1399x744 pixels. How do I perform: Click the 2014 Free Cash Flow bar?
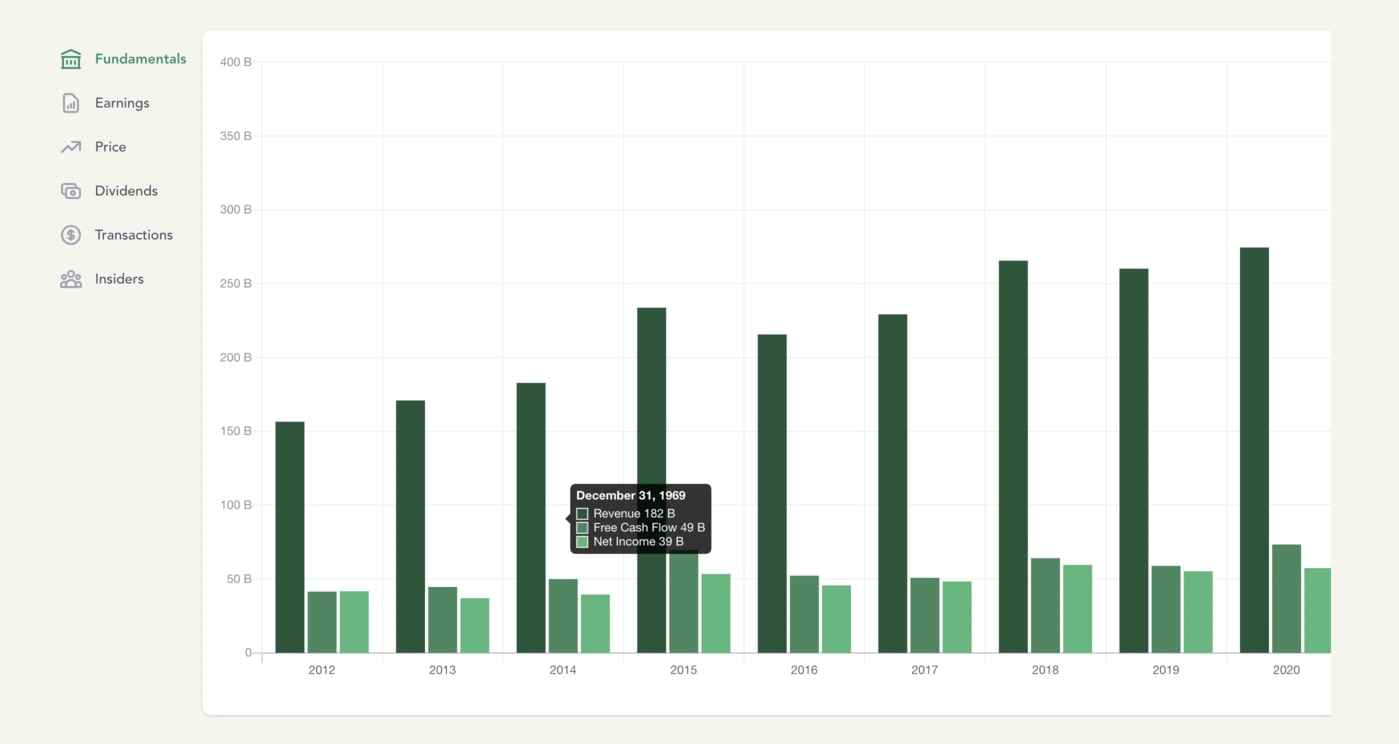click(563, 616)
